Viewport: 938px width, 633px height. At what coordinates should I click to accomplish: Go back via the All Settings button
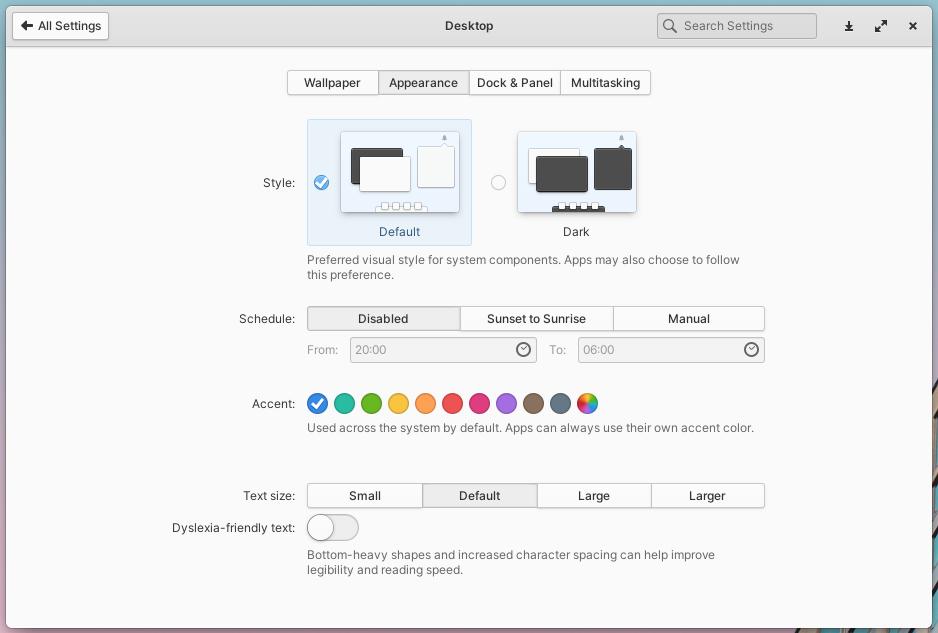pyautogui.click(x=60, y=25)
